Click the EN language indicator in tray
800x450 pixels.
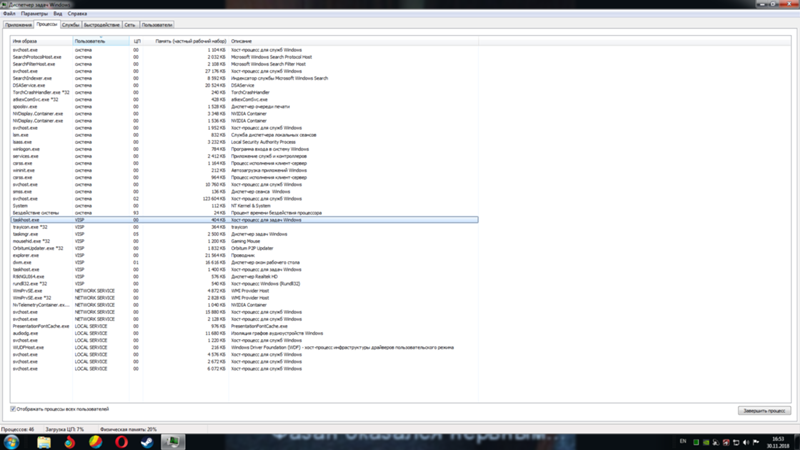(683, 441)
